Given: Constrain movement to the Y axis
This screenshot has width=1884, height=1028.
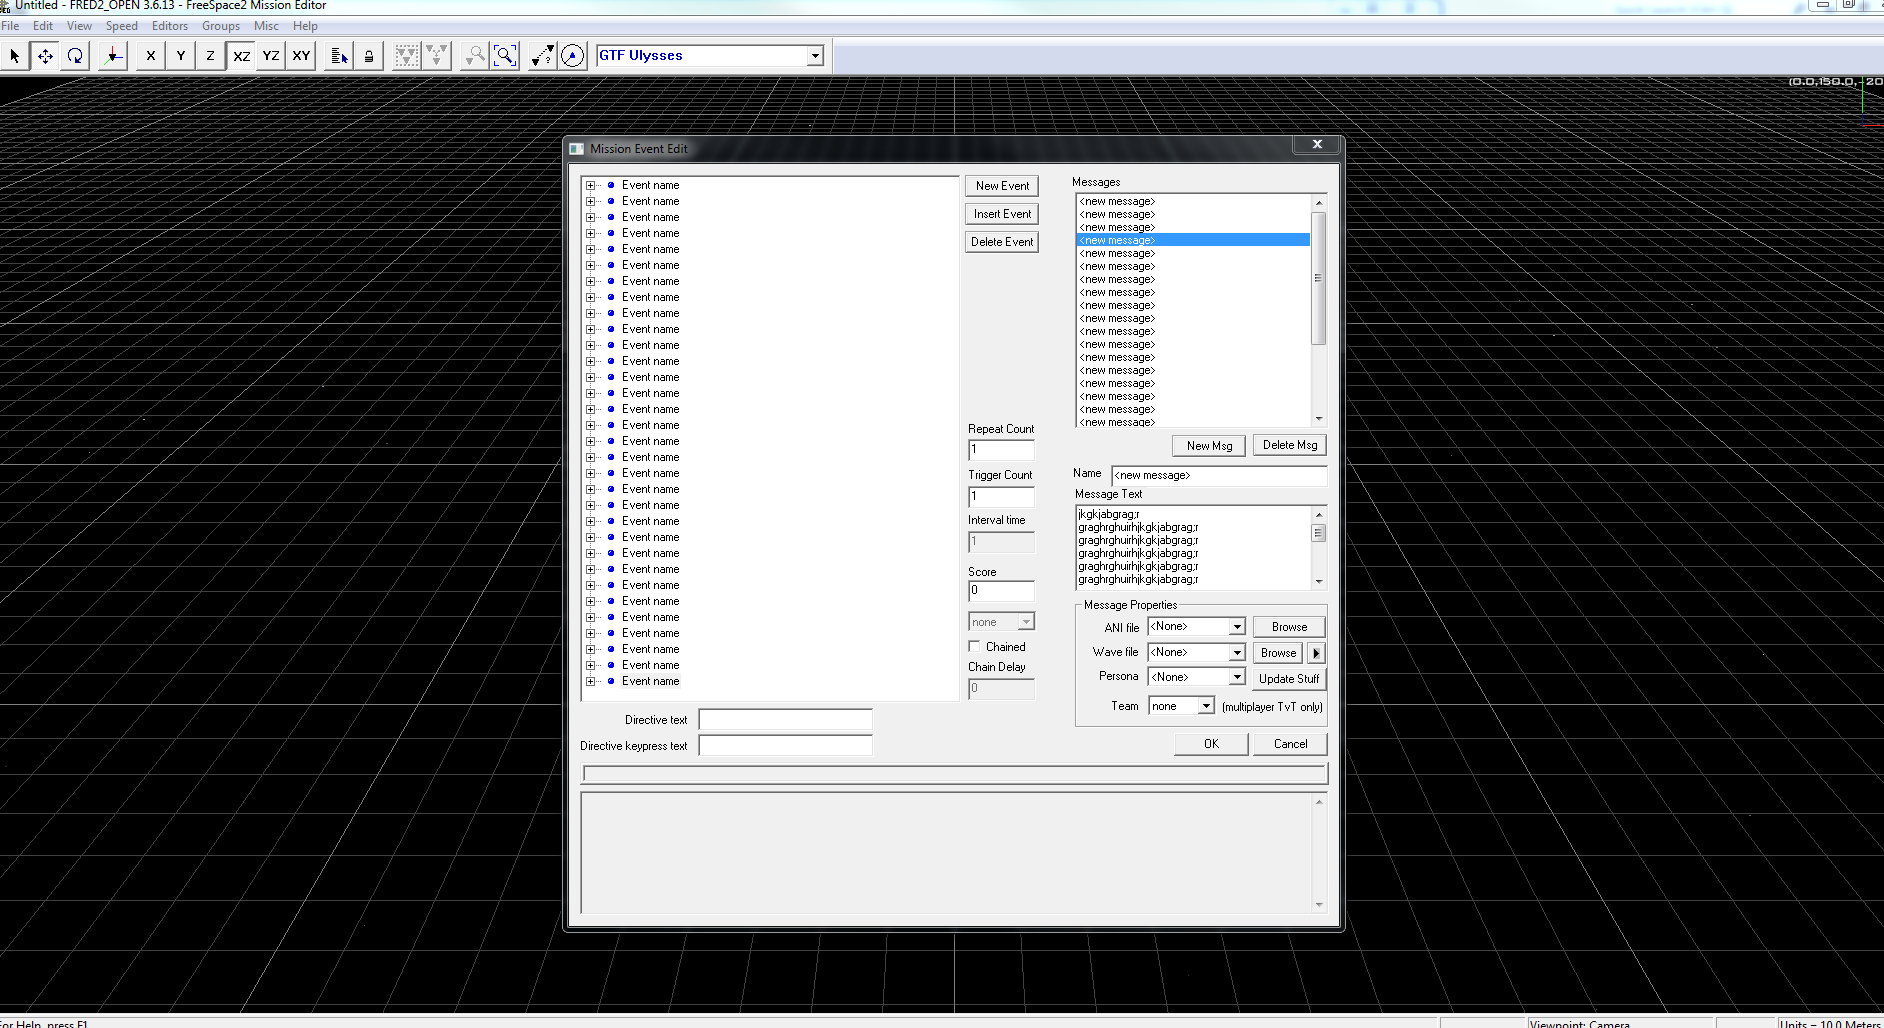Looking at the screenshot, I should [x=181, y=56].
